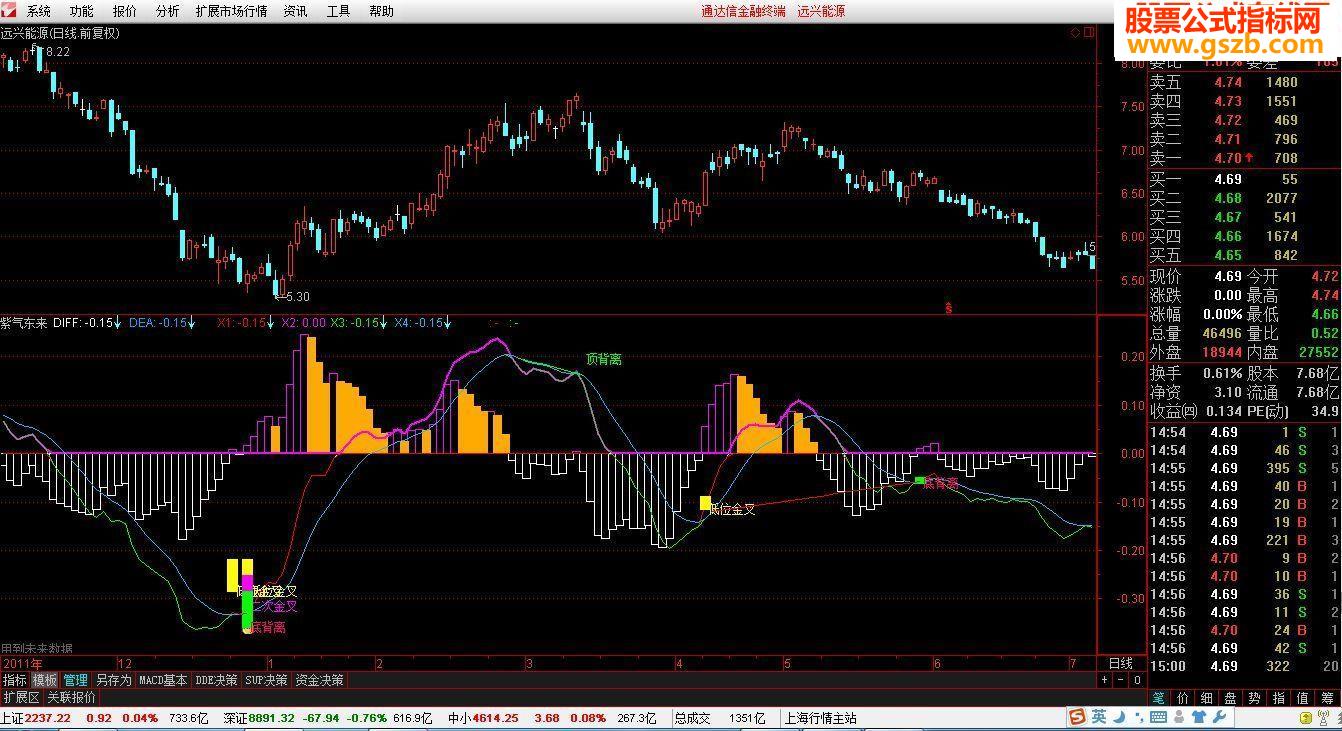The height and width of the screenshot is (731, 1342).
Task: Open the 工具 menu
Action: pos(338,11)
